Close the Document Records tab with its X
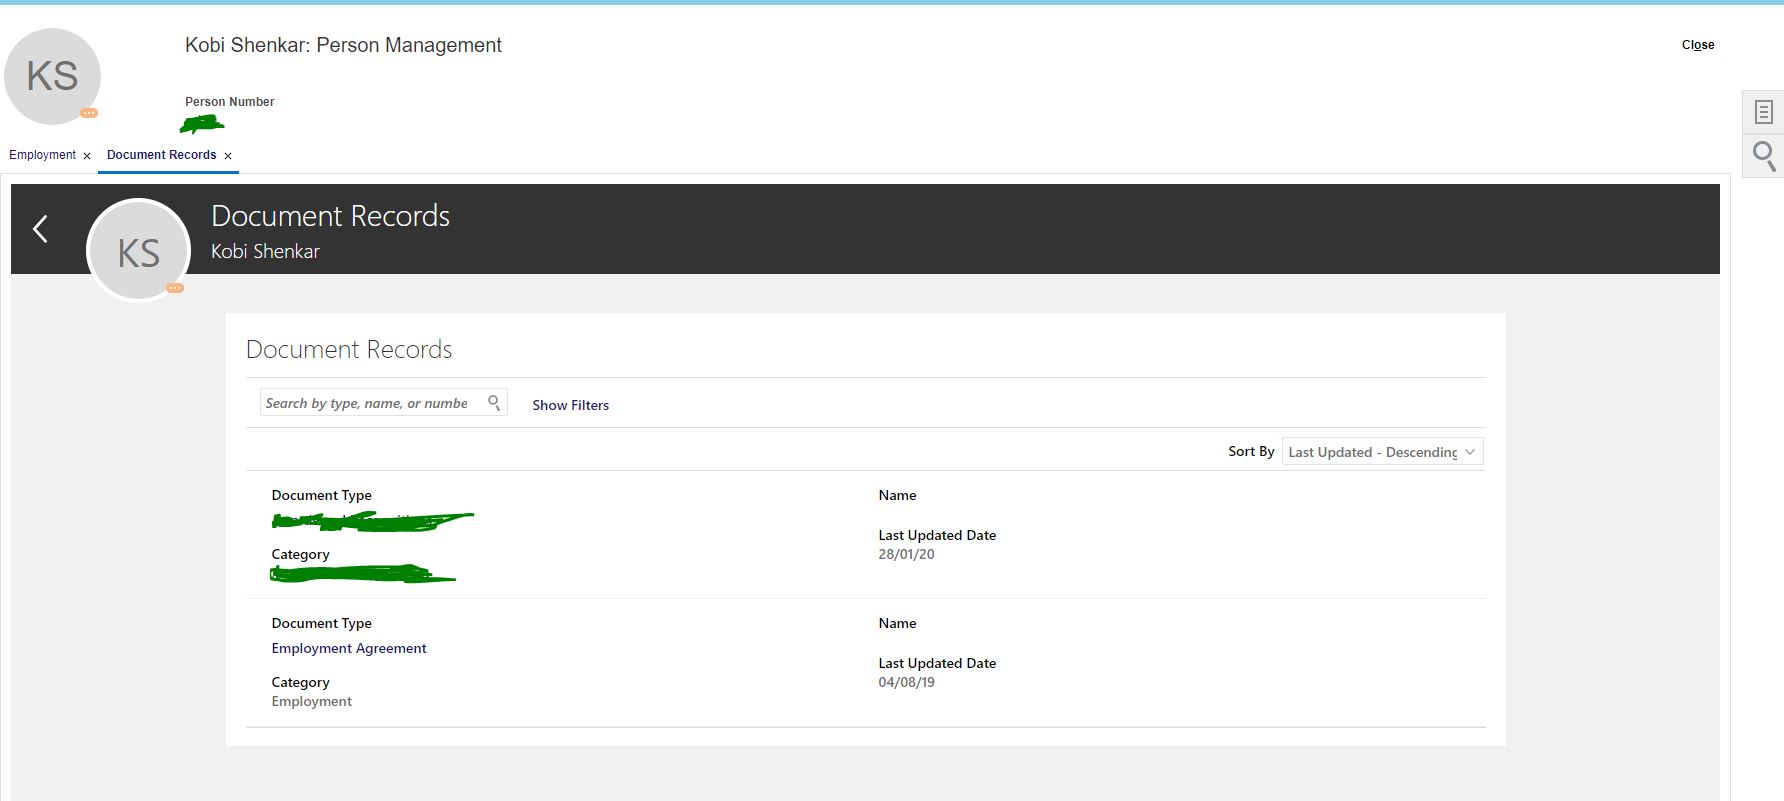1784x801 pixels. point(228,156)
